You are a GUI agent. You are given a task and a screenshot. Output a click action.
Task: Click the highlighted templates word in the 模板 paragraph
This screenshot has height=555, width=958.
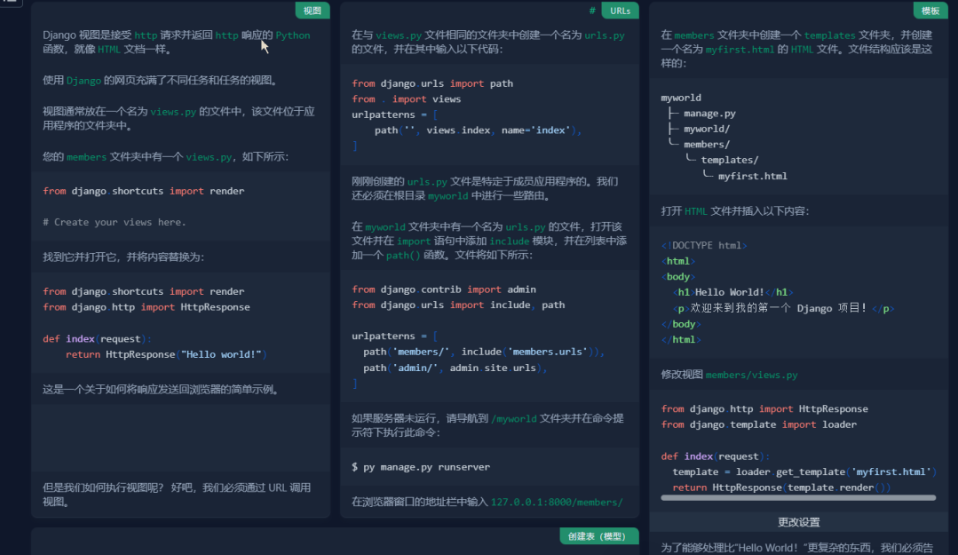click(830, 35)
